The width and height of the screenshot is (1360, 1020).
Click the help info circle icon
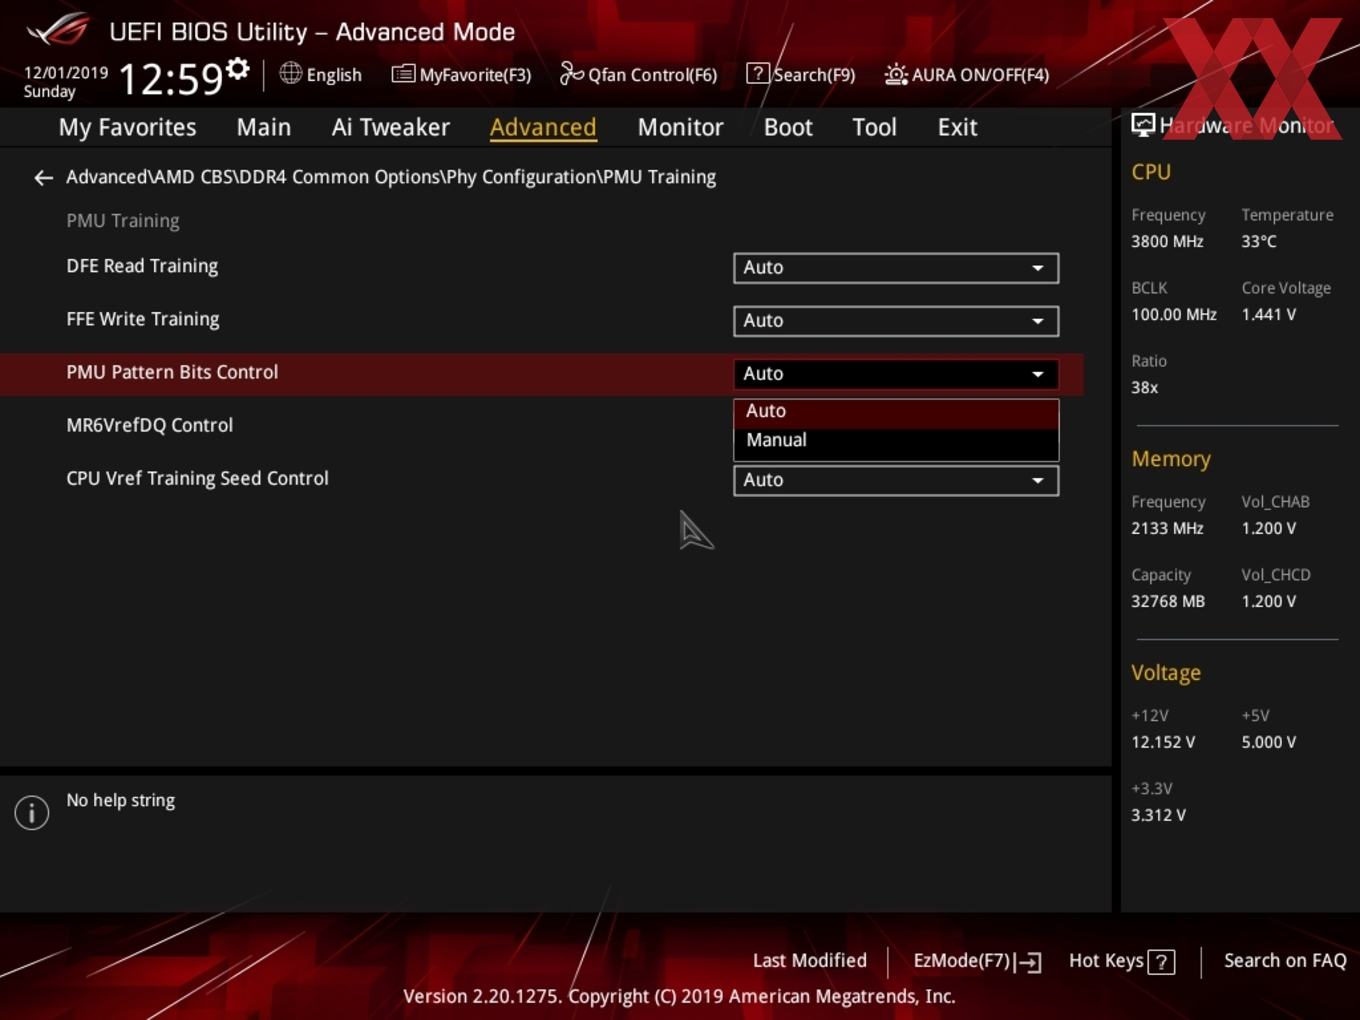32,812
